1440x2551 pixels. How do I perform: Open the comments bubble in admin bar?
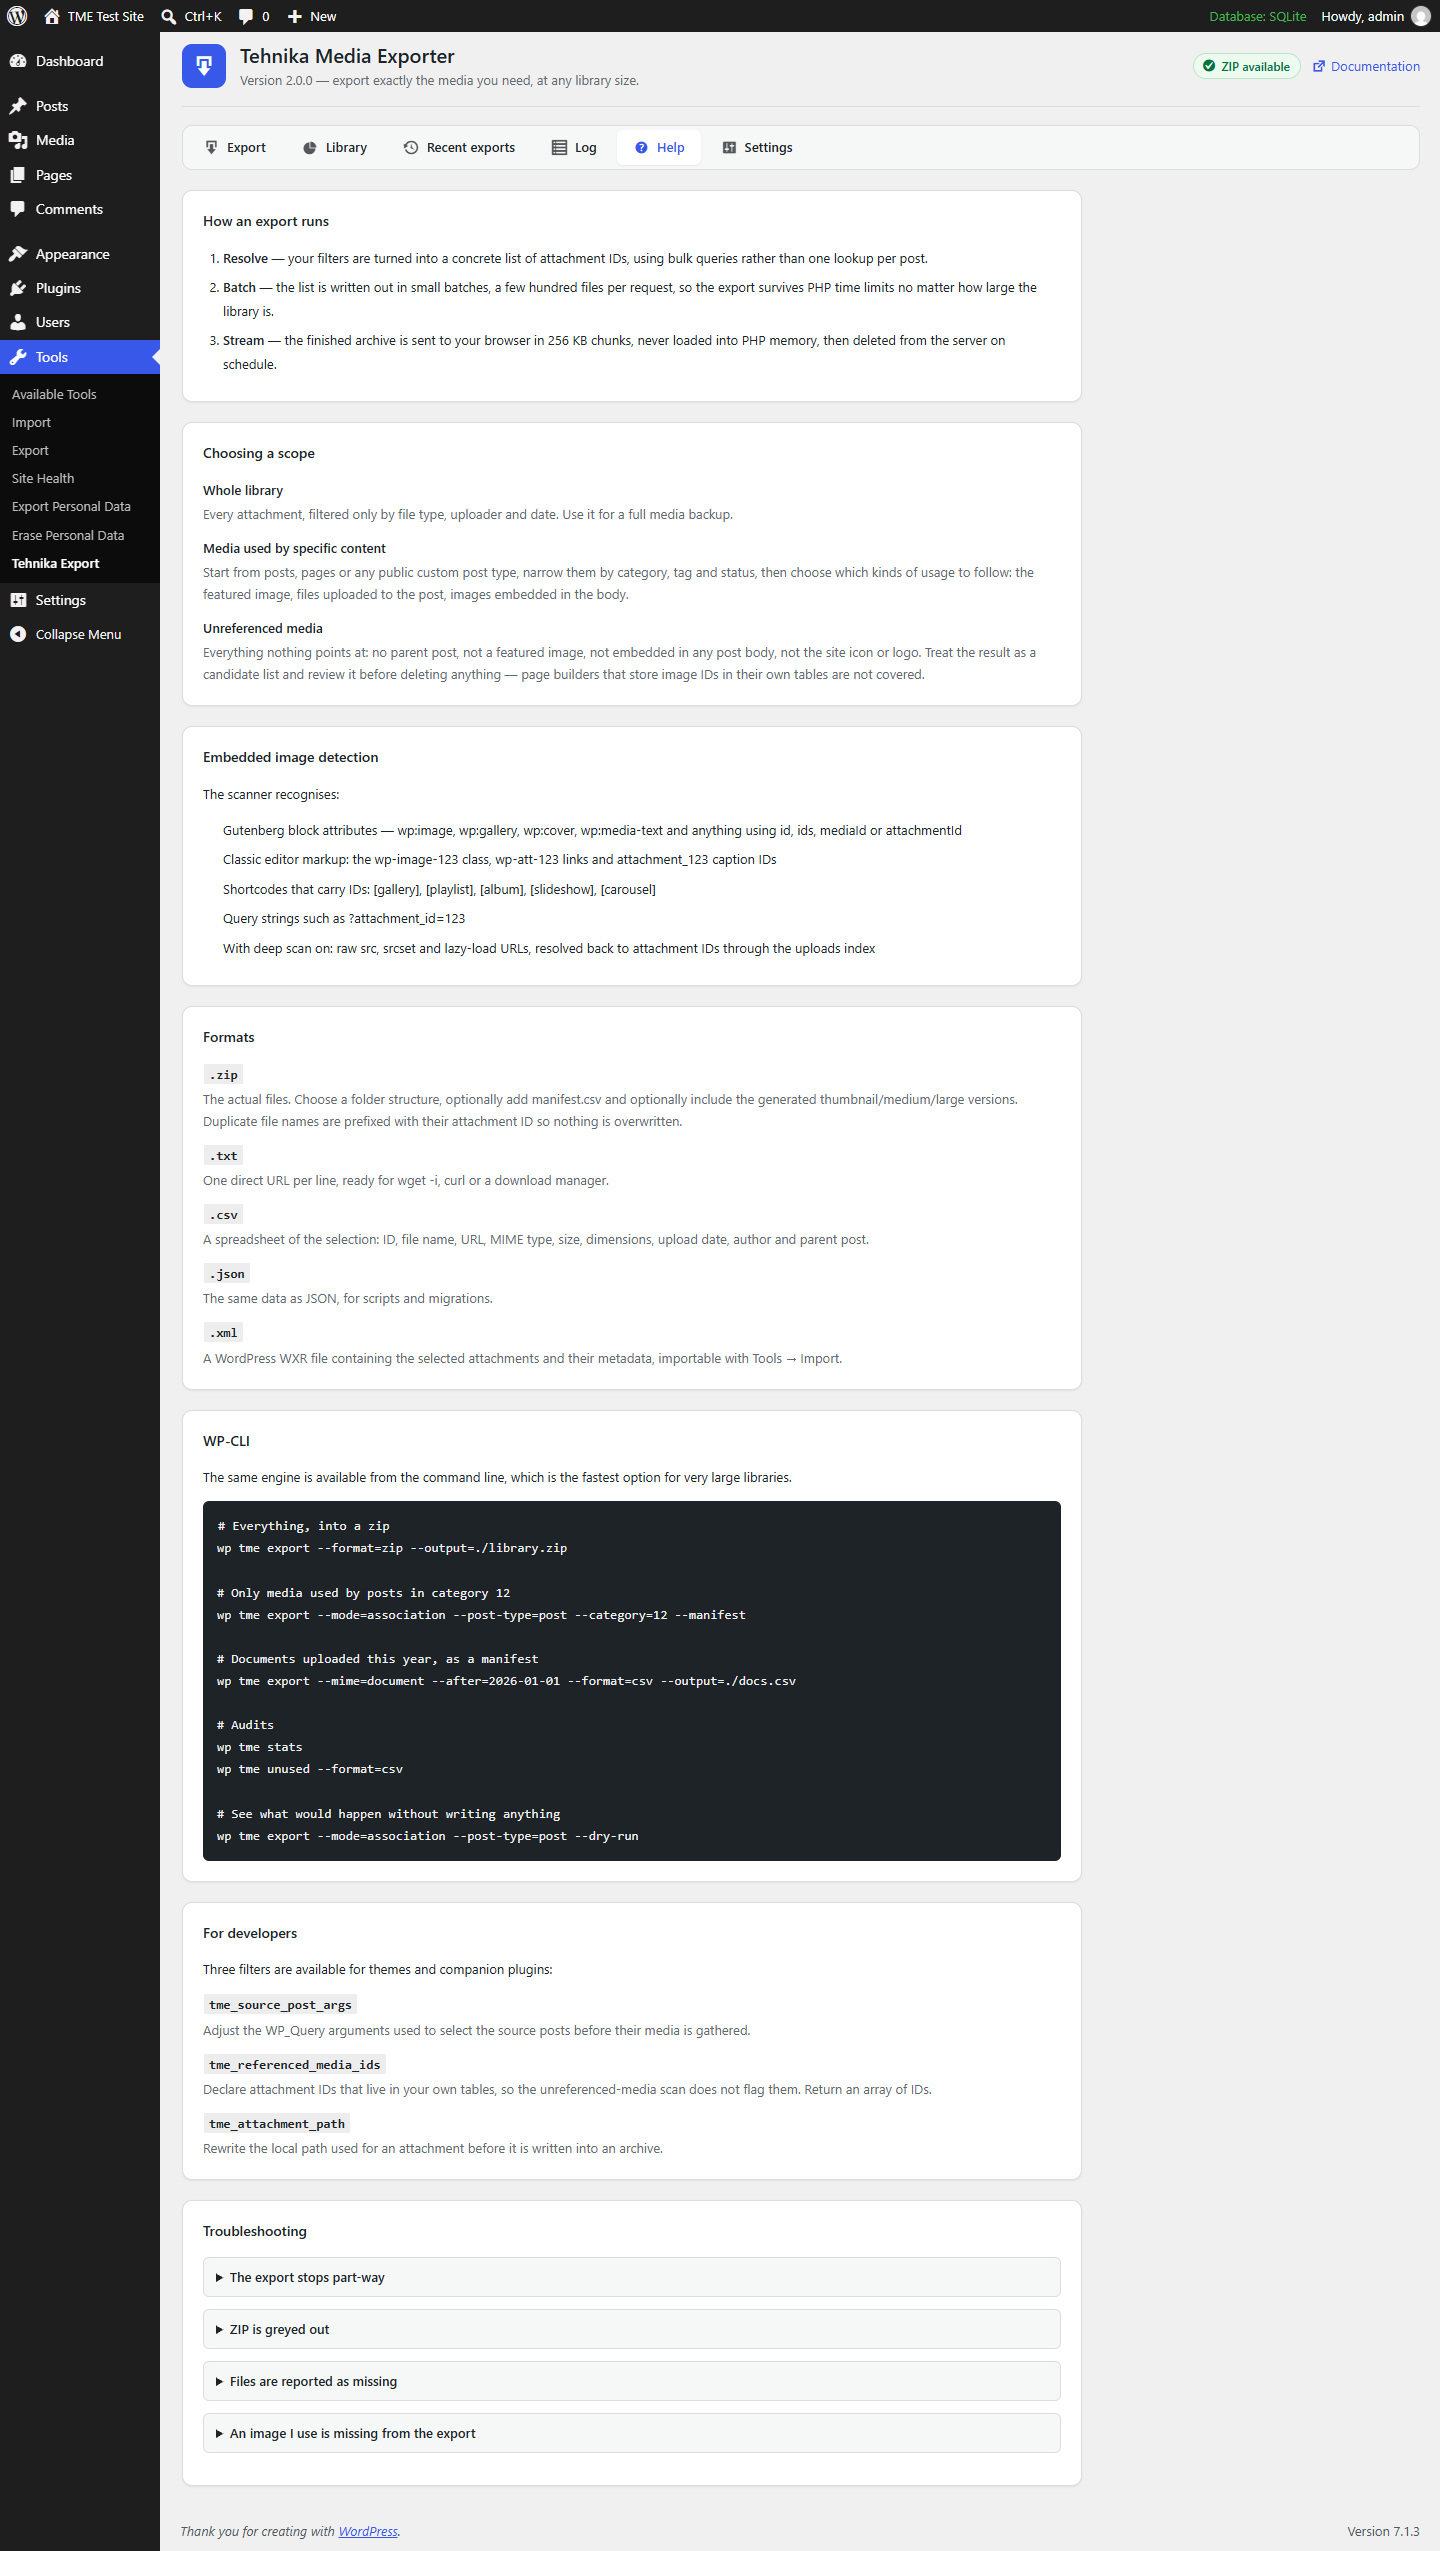(246, 16)
